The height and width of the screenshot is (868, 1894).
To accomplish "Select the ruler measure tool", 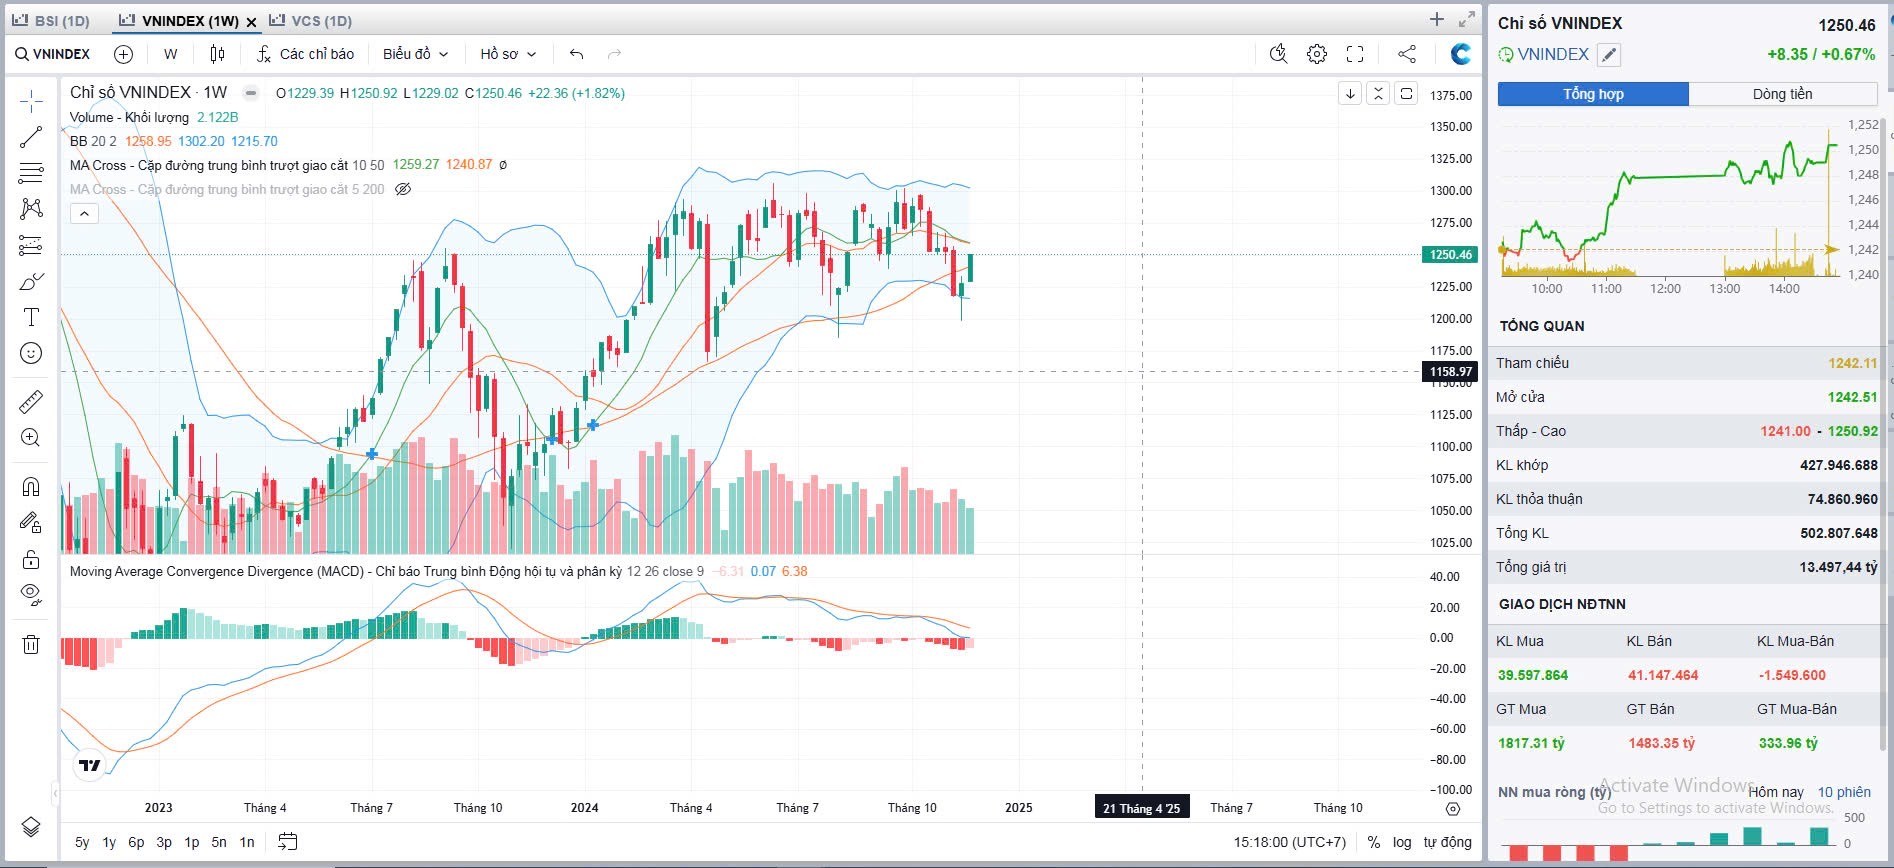I will 31,402.
